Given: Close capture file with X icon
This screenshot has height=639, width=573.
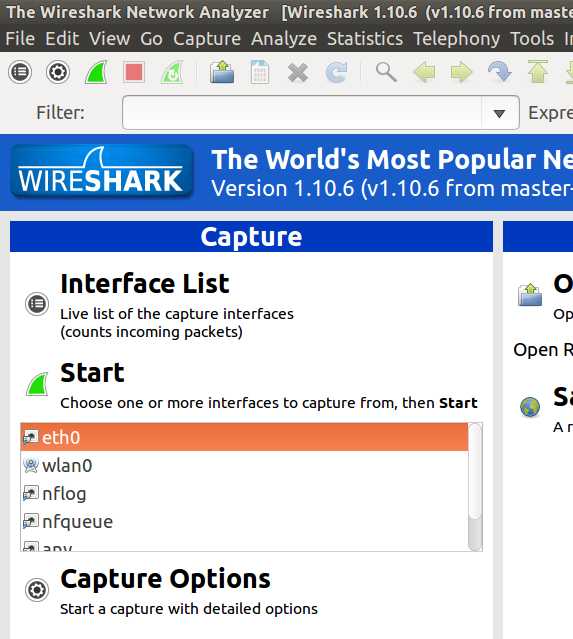Looking at the screenshot, I should (298, 73).
